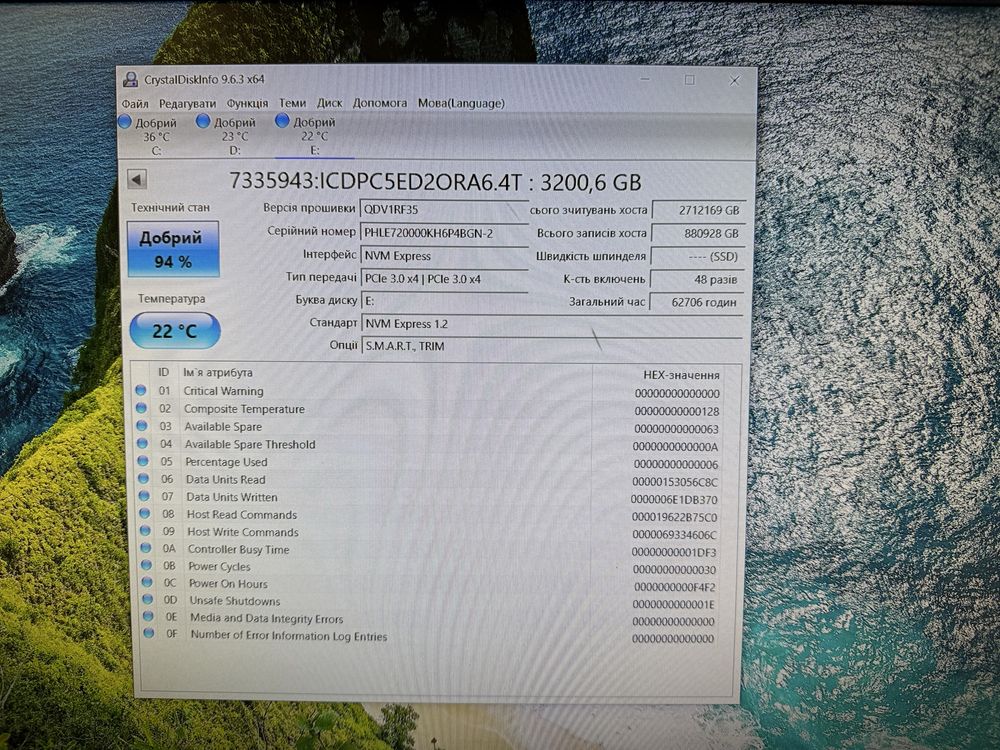Click the serial number field PHLE720000KH6P4BGN-2
Screen dimensions: 1000x750
(x=444, y=233)
